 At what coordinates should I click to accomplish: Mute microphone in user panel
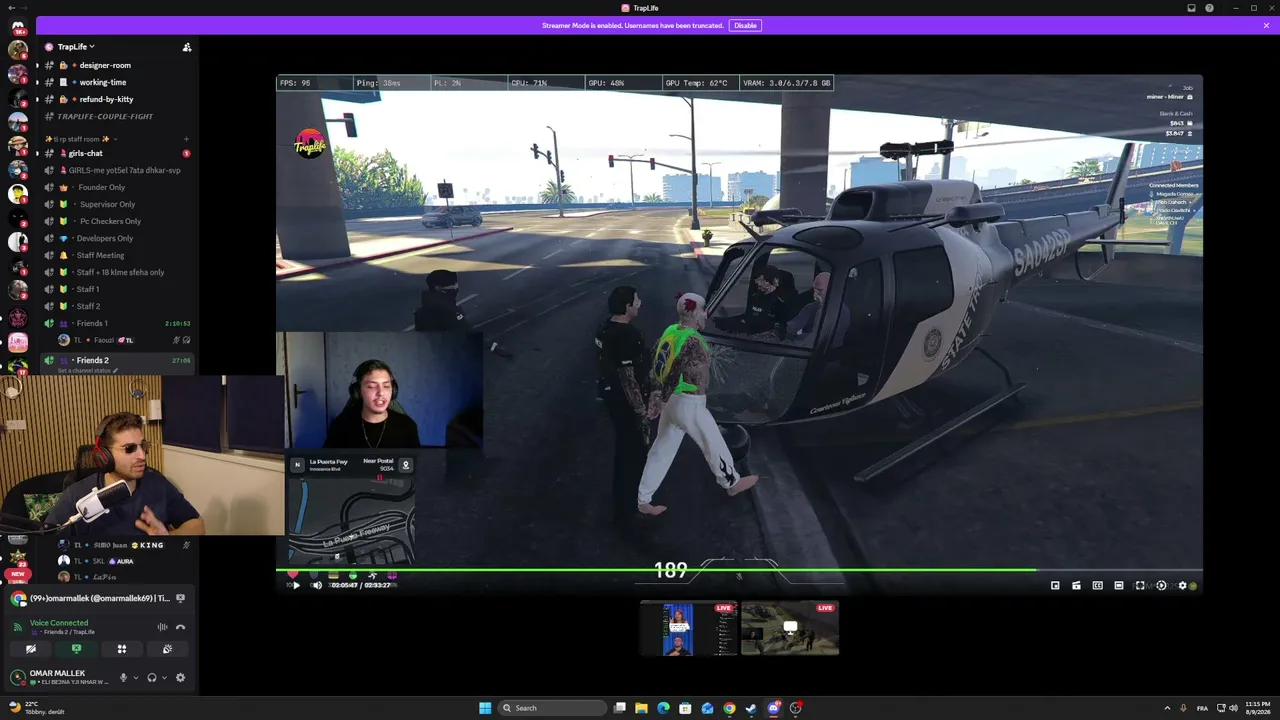[124, 677]
